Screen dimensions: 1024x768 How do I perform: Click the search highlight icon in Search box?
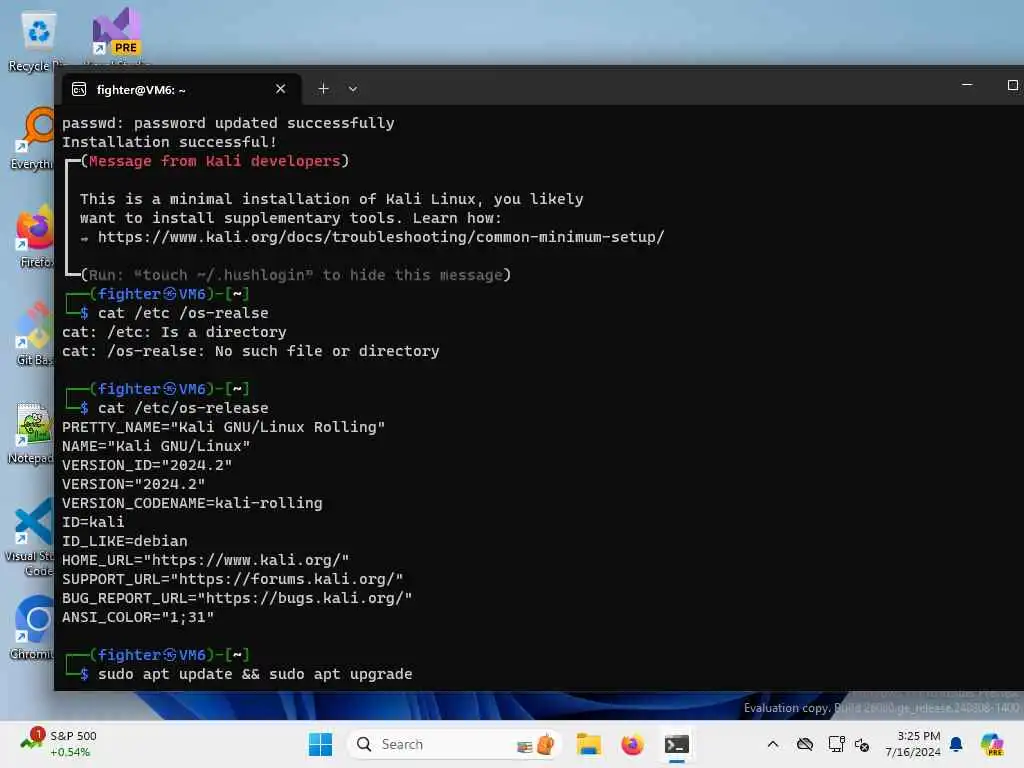coord(536,744)
